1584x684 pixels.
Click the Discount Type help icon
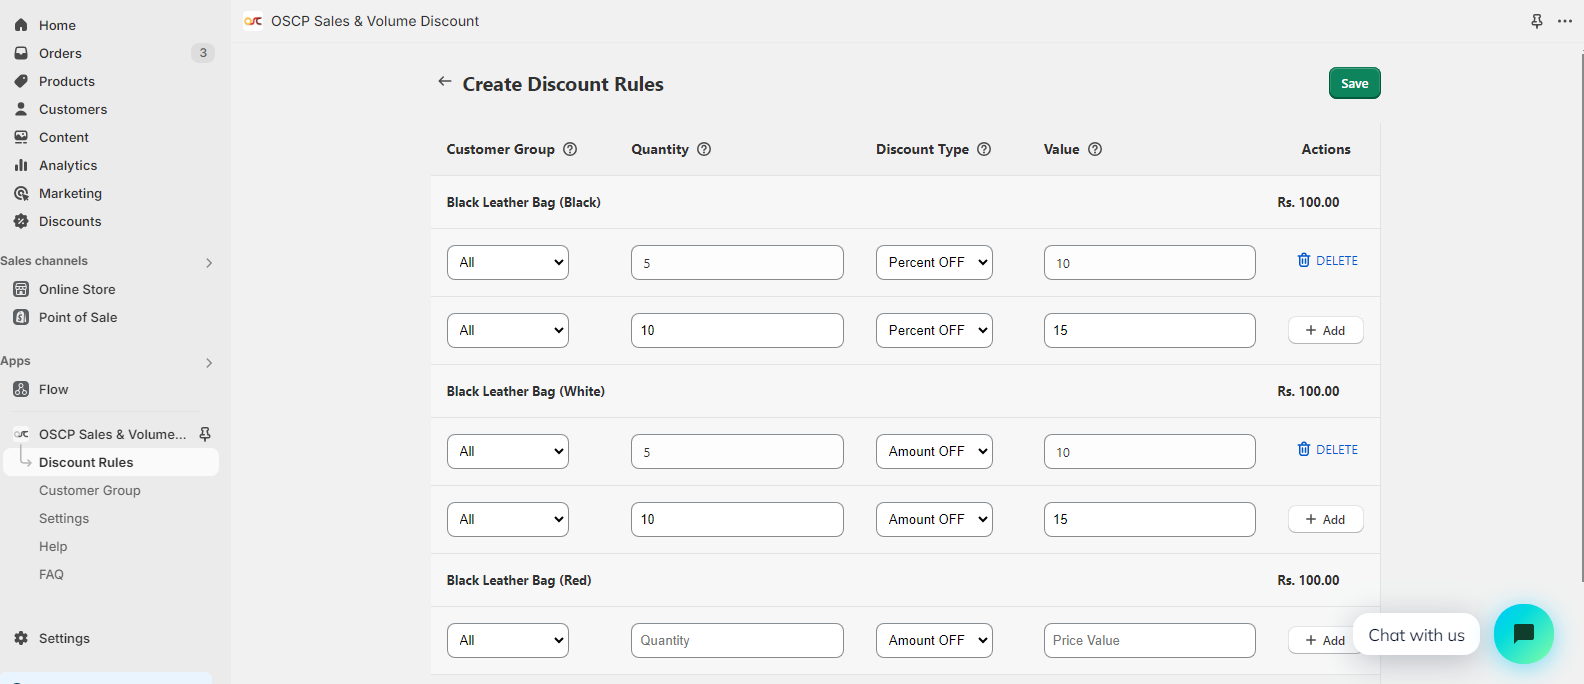984,149
